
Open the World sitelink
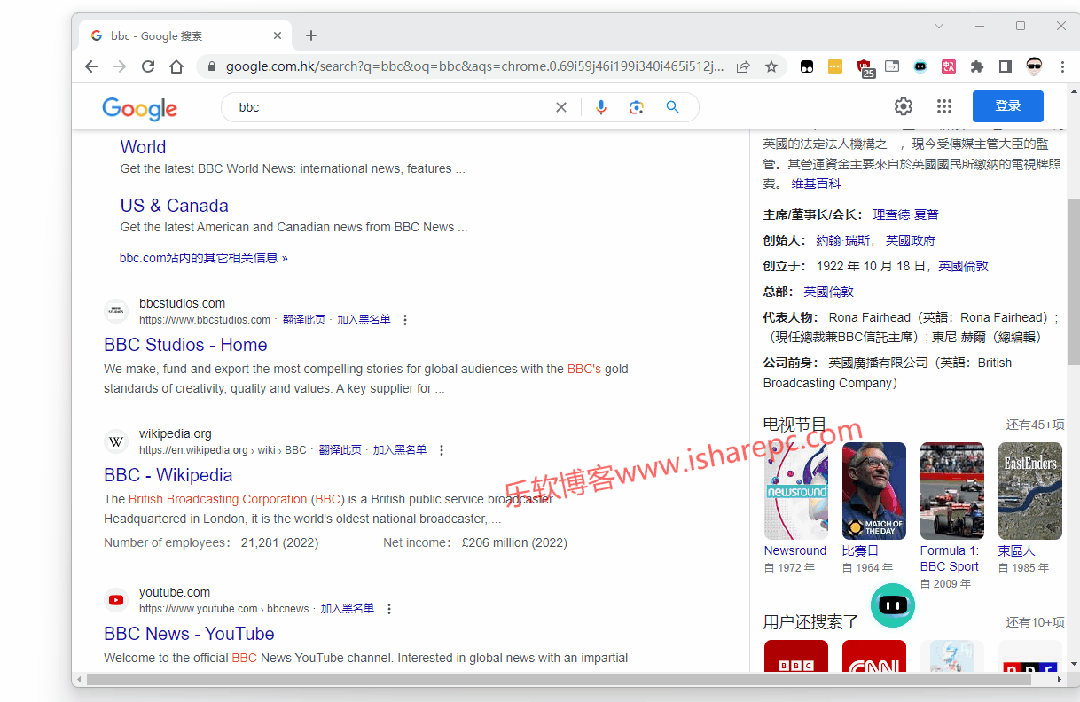(143, 147)
